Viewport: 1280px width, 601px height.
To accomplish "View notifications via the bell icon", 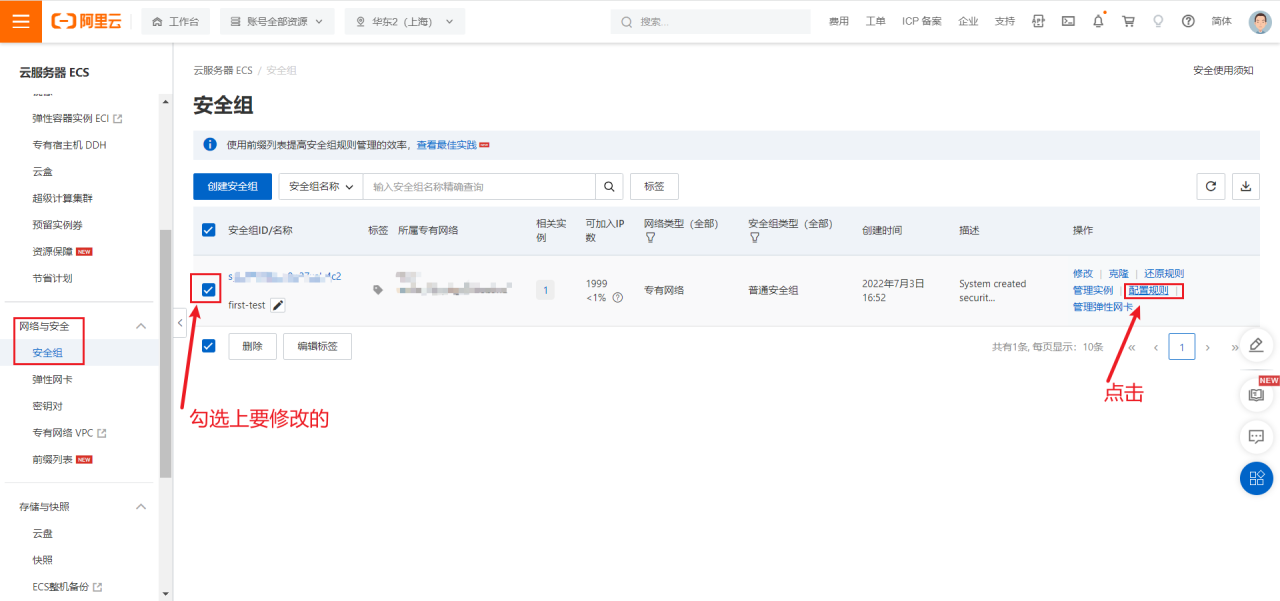I will 1097,20.
